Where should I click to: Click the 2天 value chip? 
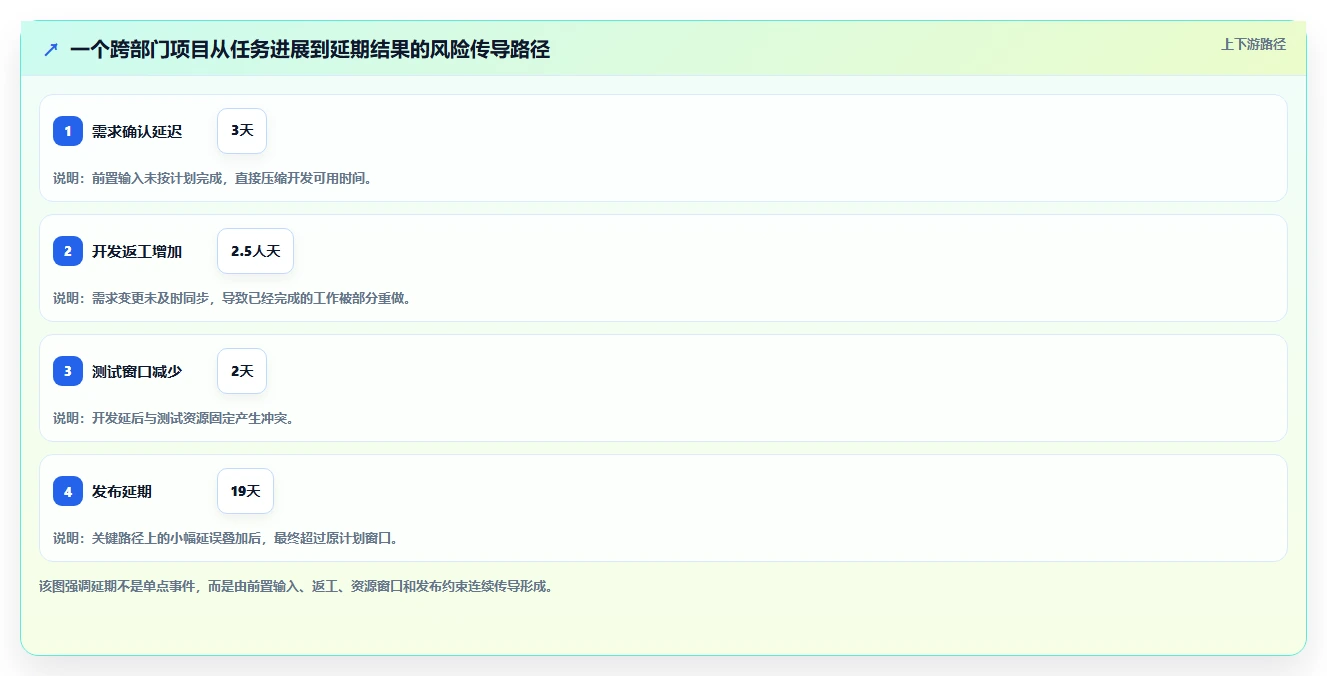242,371
